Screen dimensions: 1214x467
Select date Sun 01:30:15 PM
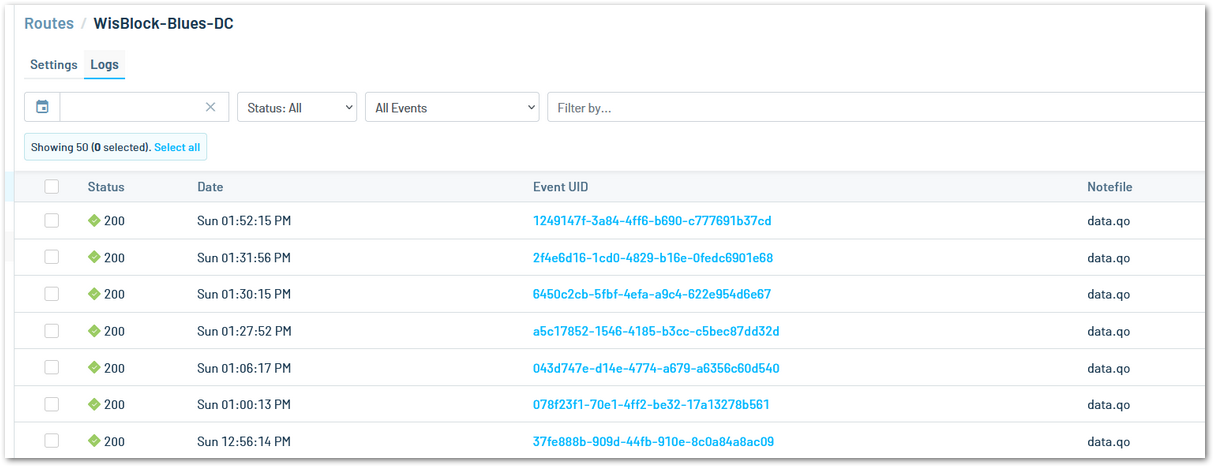pos(244,294)
